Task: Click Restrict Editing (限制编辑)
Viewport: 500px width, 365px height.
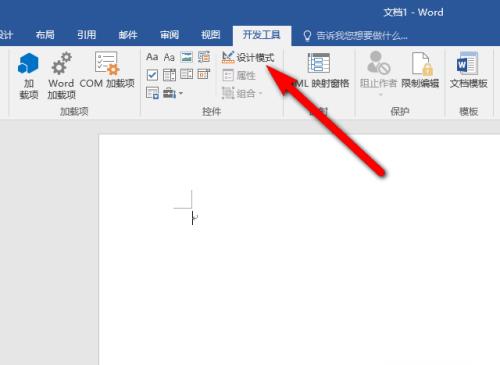Action: click(420, 70)
